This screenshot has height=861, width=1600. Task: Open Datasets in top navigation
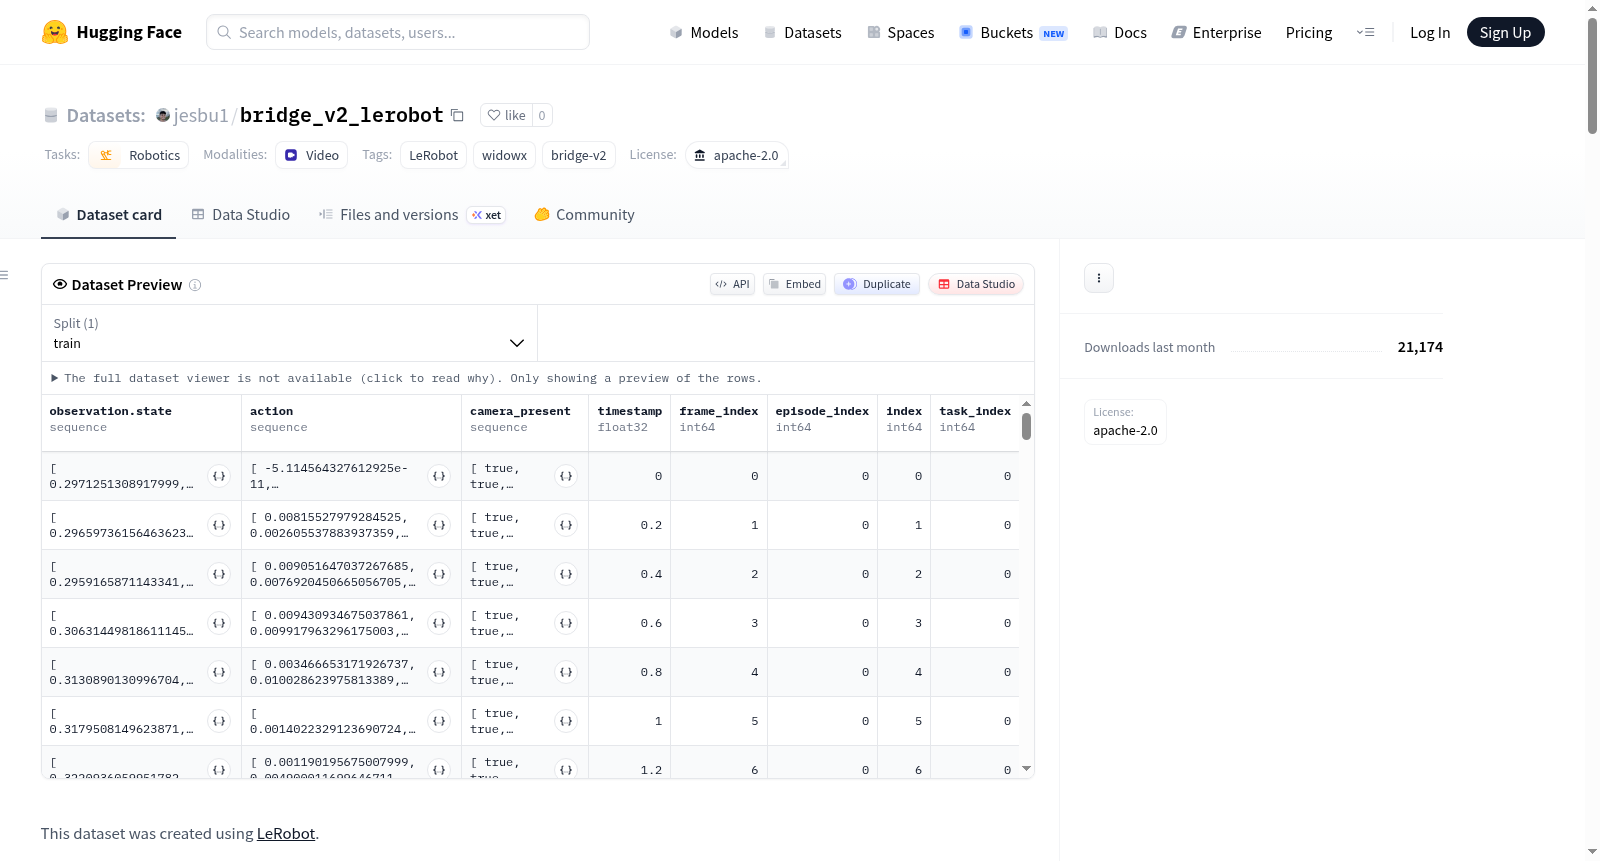coord(803,32)
